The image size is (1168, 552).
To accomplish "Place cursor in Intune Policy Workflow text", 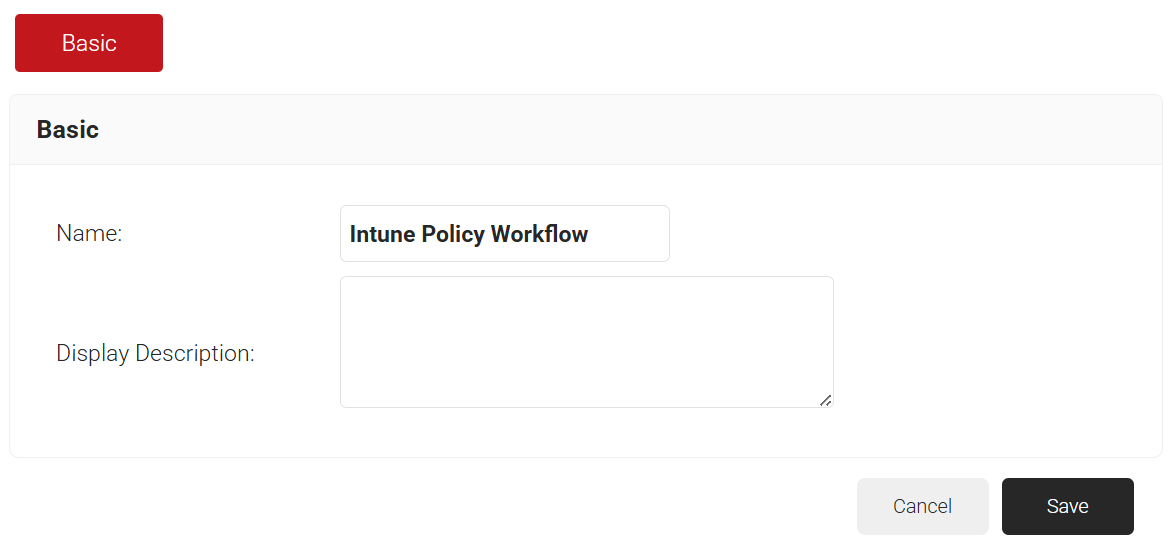I will pos(468,234).
